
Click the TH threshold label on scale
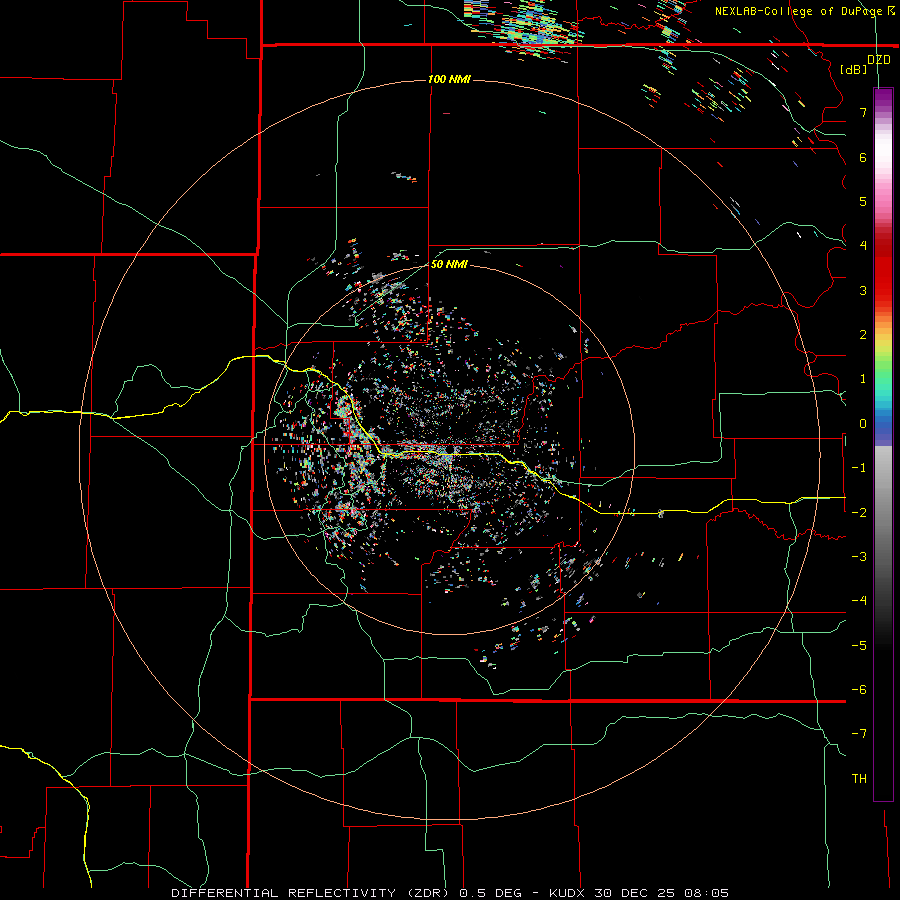[x=859, y=779]
